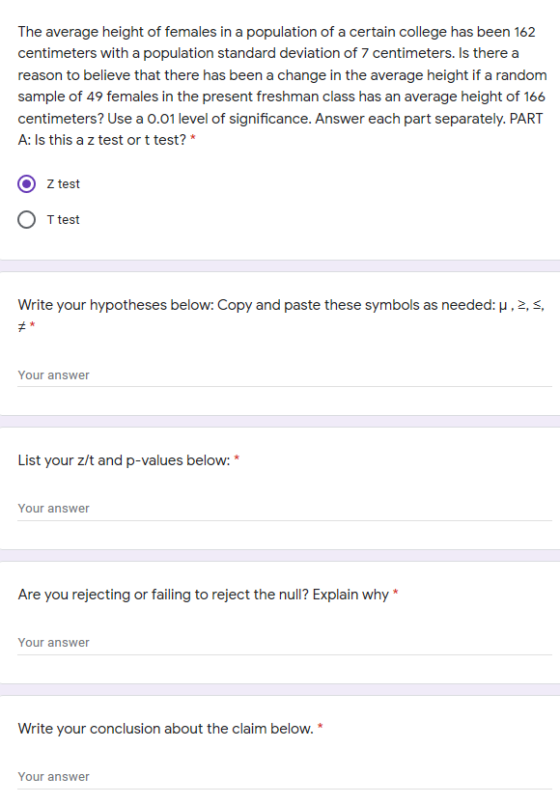Click the "List your z/t and p-values below" heading
This screenshot has height=804, width=560.
[124, 460]
